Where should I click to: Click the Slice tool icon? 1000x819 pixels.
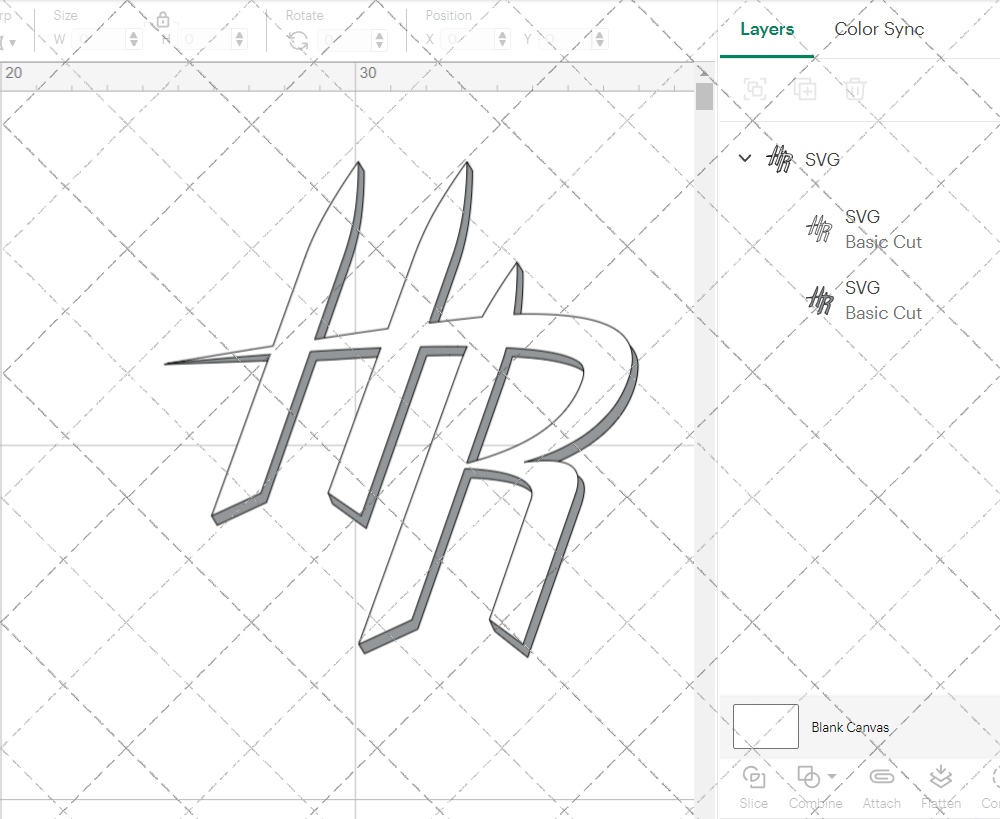coord(754,777)
